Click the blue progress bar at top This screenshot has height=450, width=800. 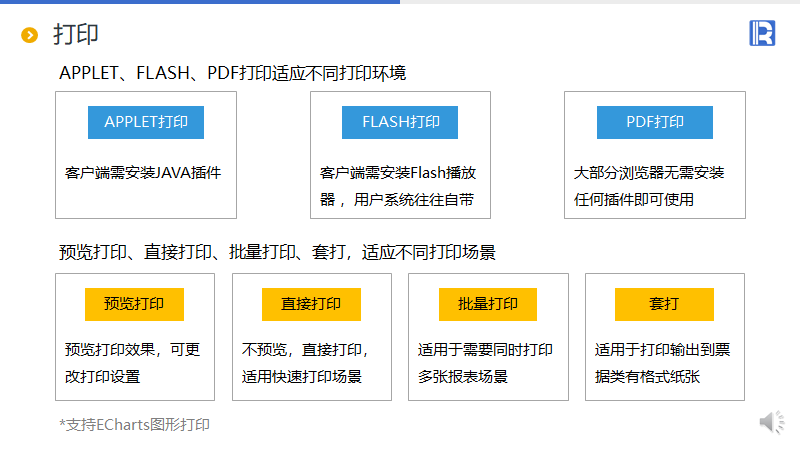coord(200,2)
